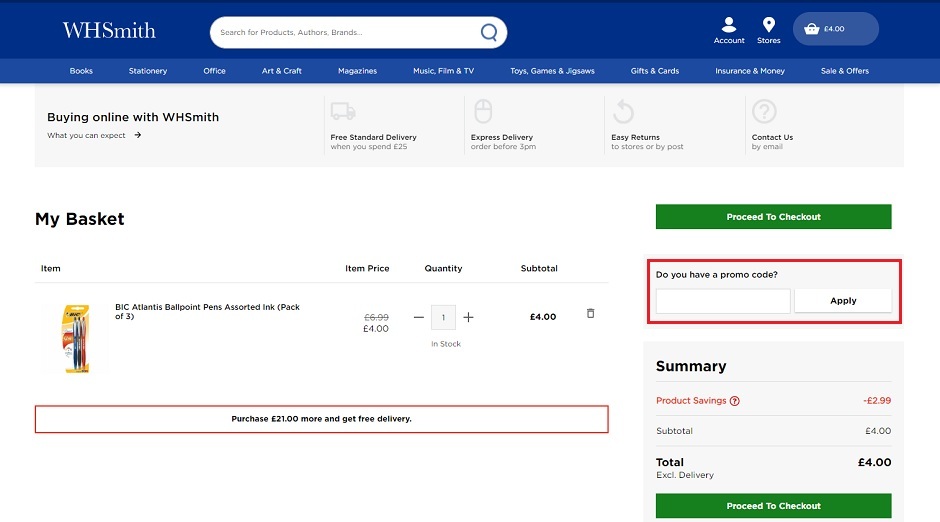Click the free delivery purchase notice
Image resolution: width=940 pixels, height=522 pixels.
(x=321, y=419)
